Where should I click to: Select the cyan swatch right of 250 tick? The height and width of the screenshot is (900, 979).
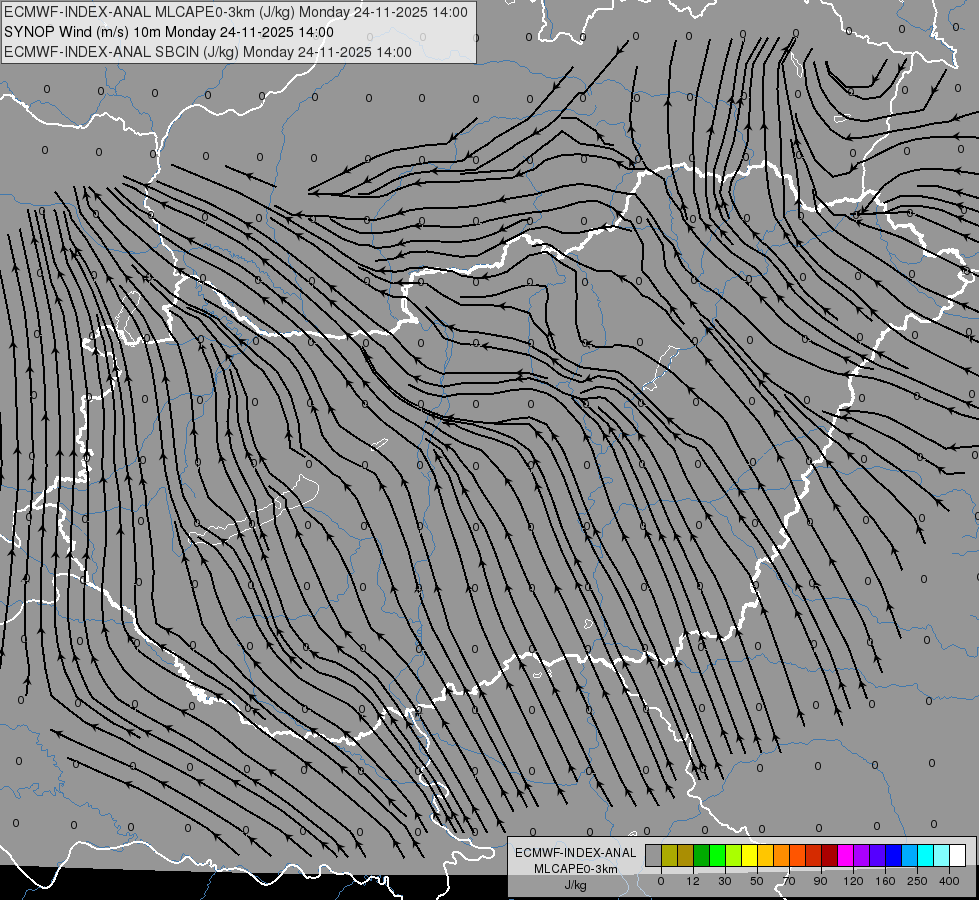coord(926,856)
